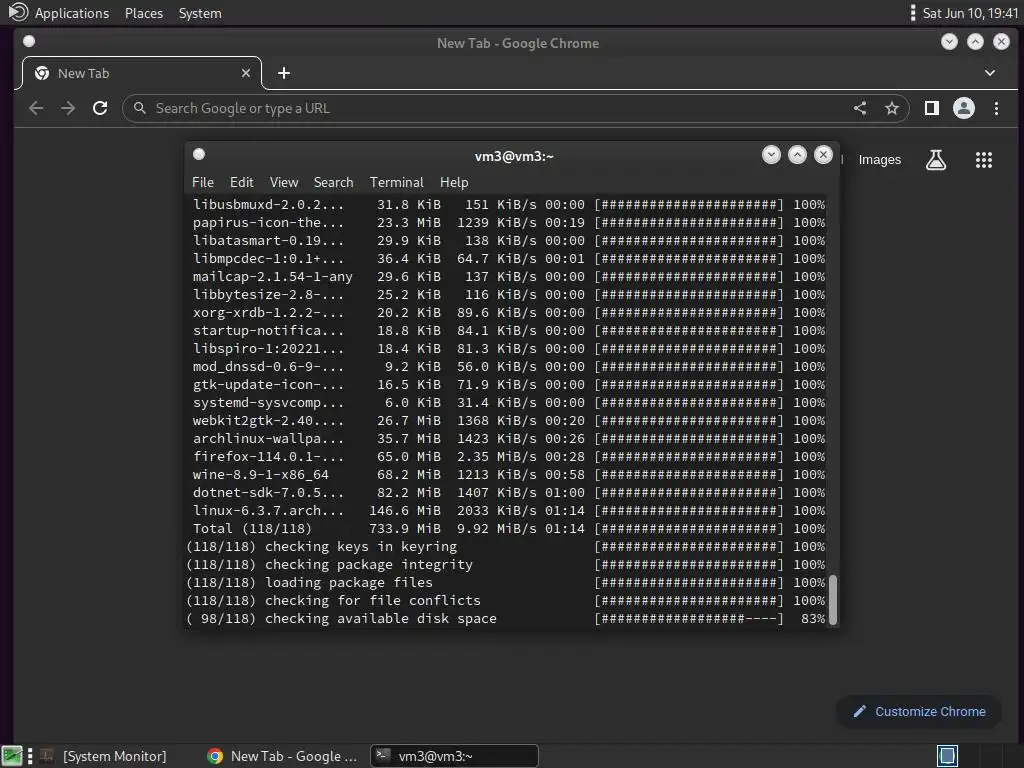Image resolution: width=1024 pixels, height=768 pixels.
Task: Expand Chrome tab search chevron
Action: coord(990,73)
